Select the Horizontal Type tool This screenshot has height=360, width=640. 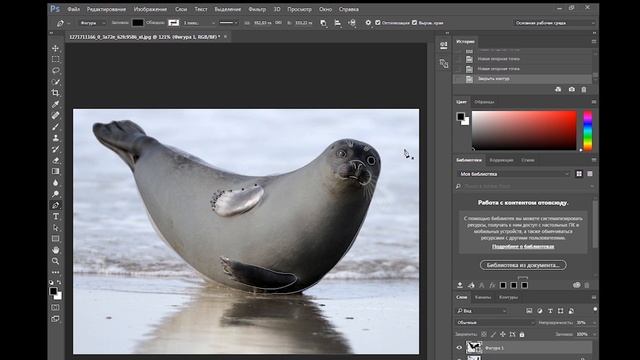click(56, 216)
